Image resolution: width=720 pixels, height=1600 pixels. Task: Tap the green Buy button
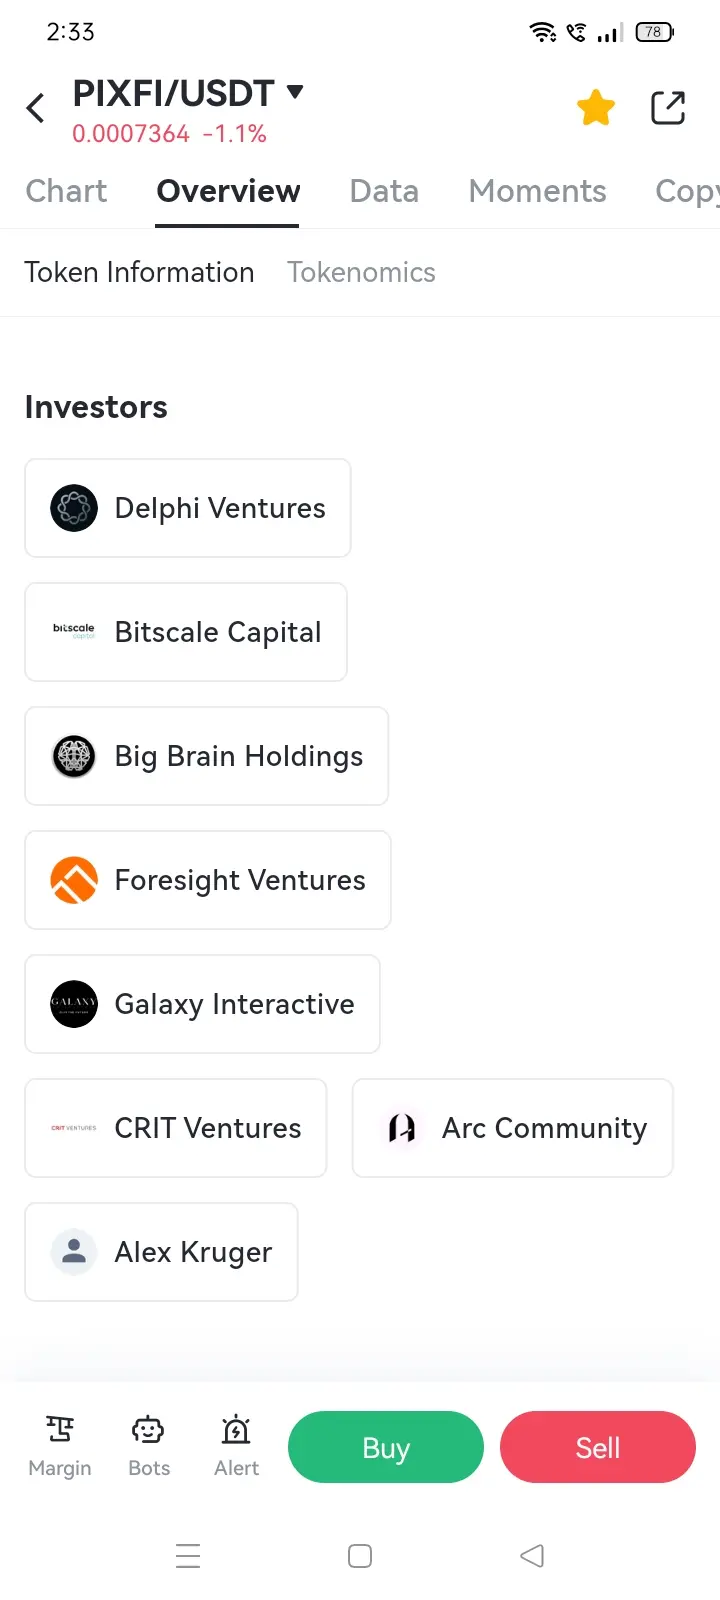click(x=386, y=1447)
